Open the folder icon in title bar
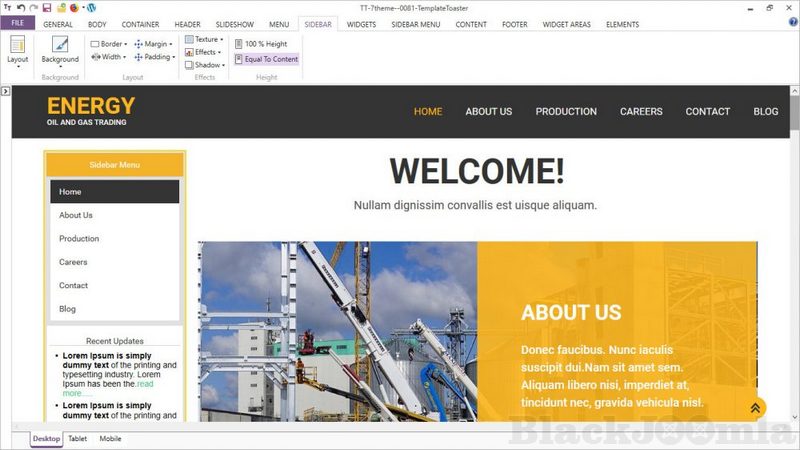800x450 pixels. coord(61,8)
